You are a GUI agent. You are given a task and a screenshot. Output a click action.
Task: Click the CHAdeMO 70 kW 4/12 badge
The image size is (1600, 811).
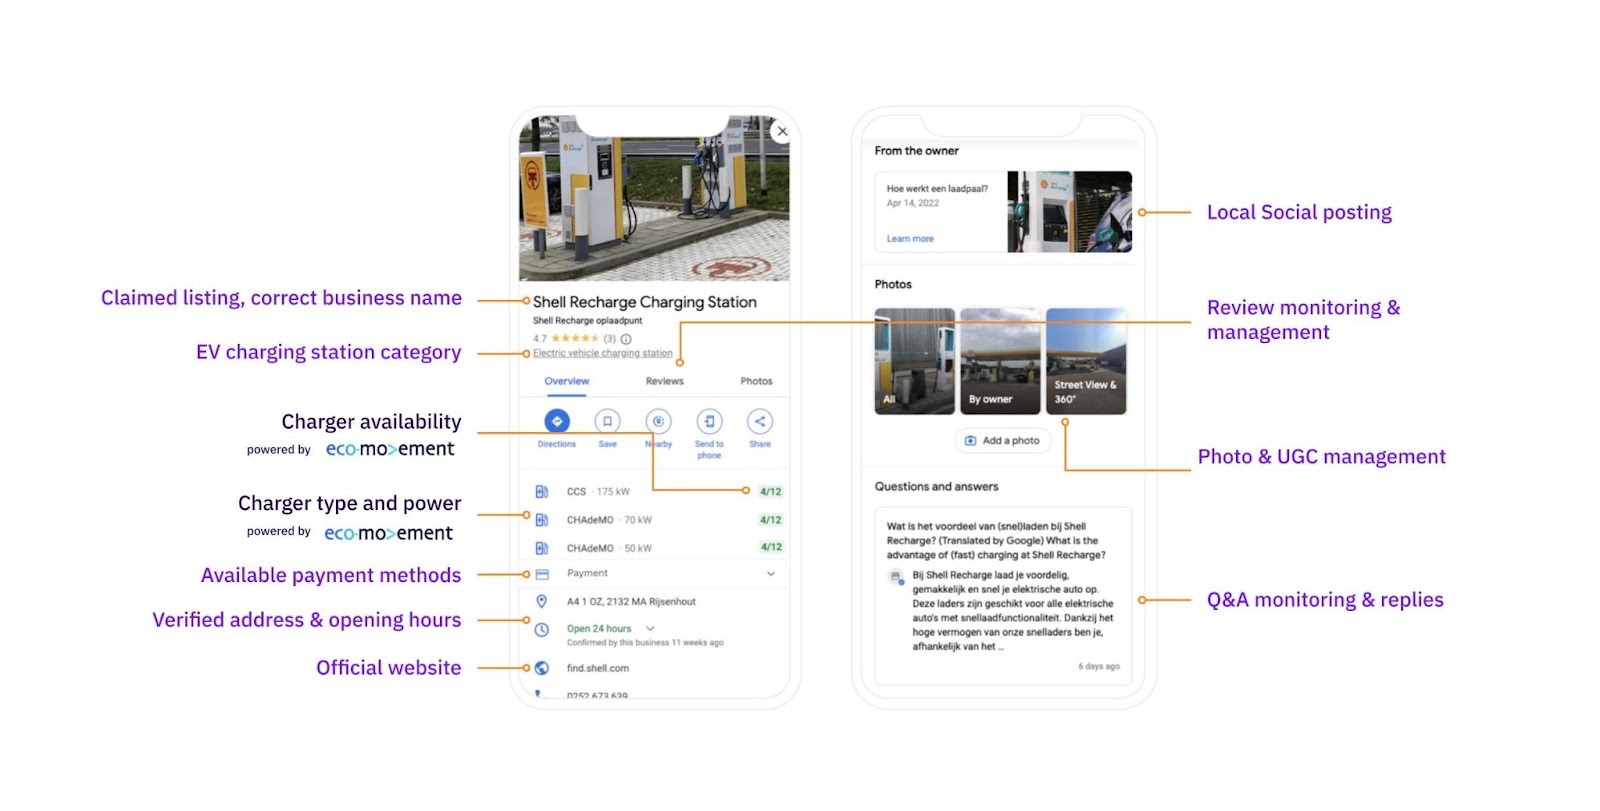pyautogui.click(x=770, y=520)
